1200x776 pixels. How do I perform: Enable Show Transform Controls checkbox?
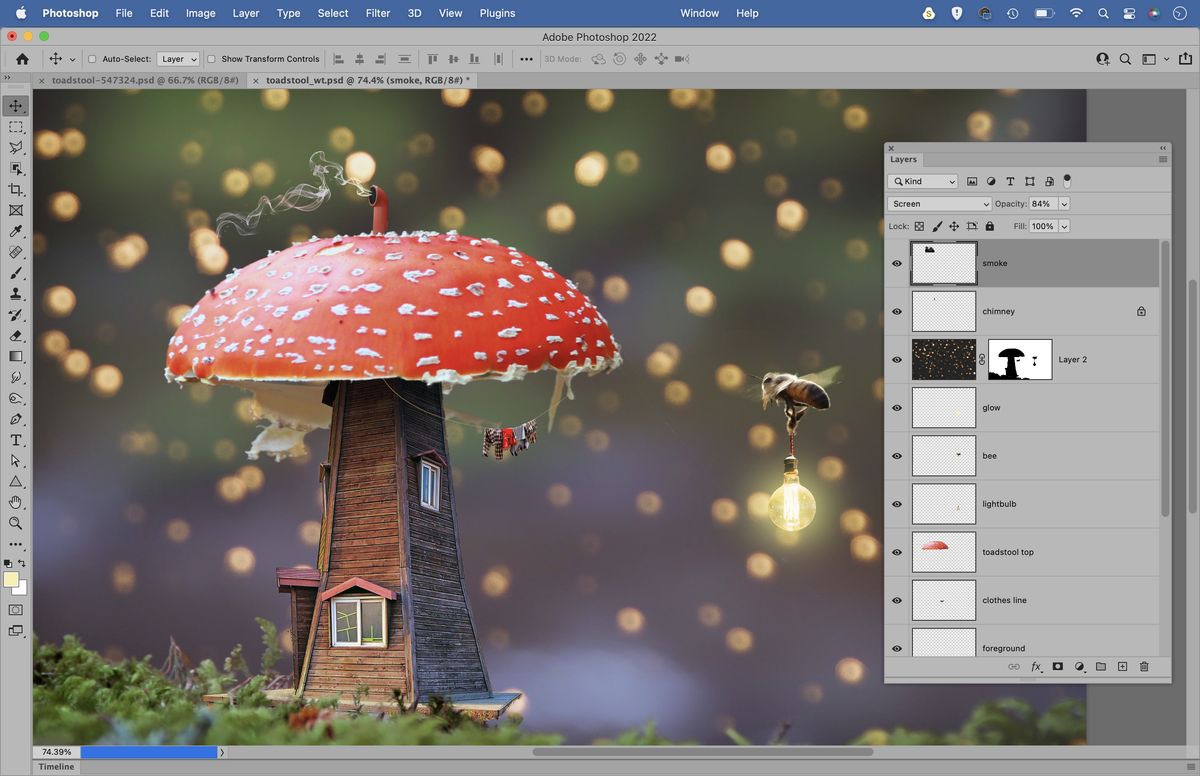[211, 59]
